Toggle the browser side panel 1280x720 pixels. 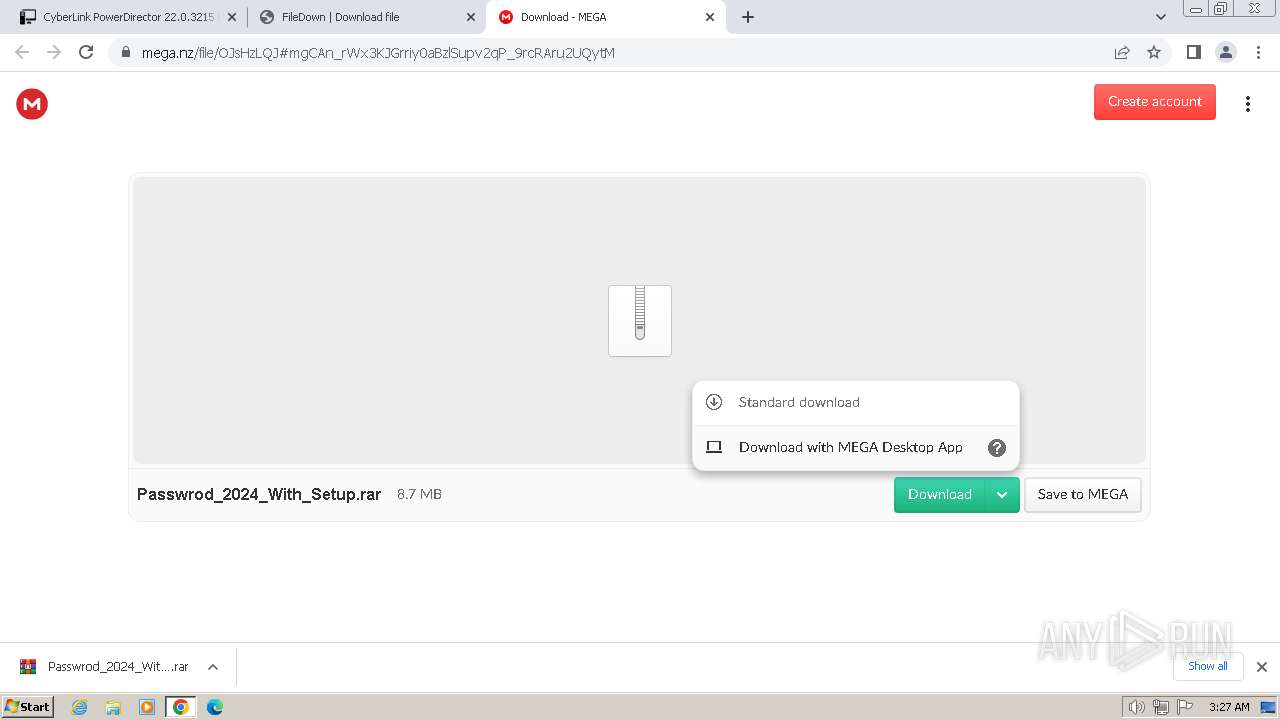(x=1193, y=52)
